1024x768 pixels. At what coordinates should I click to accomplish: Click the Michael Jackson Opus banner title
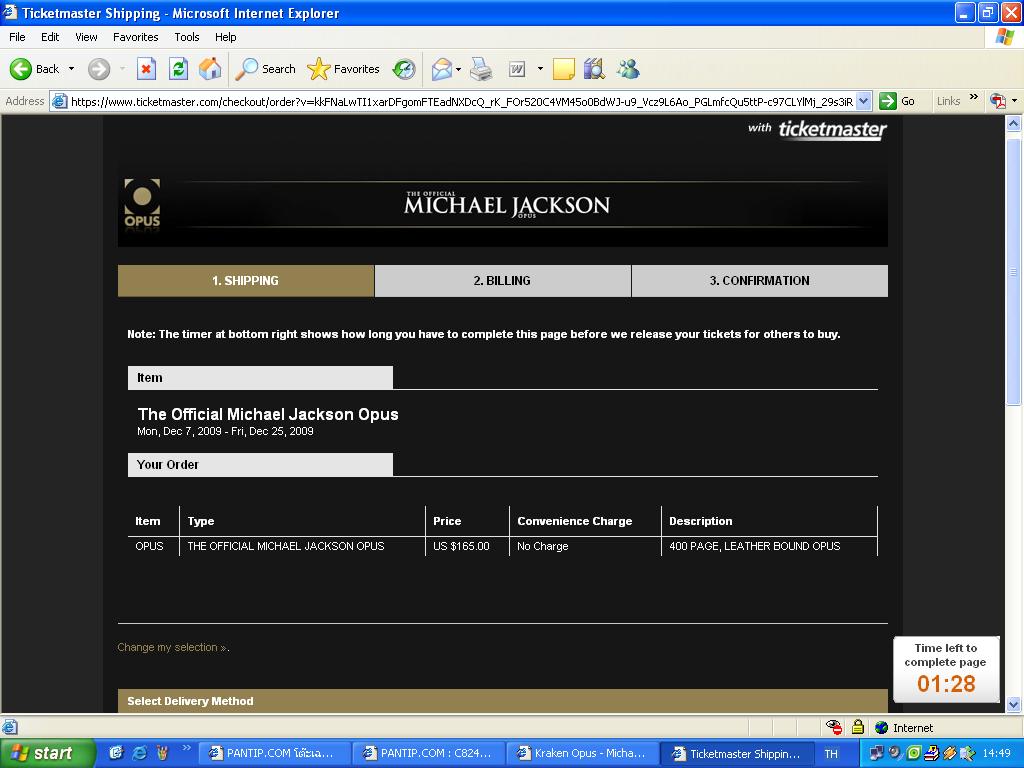(507, 204)
